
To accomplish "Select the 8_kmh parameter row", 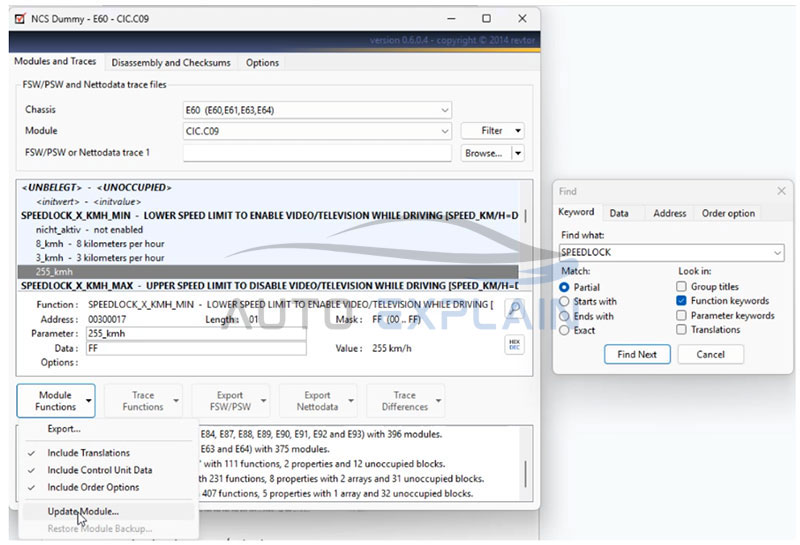I will coord(268,244).
